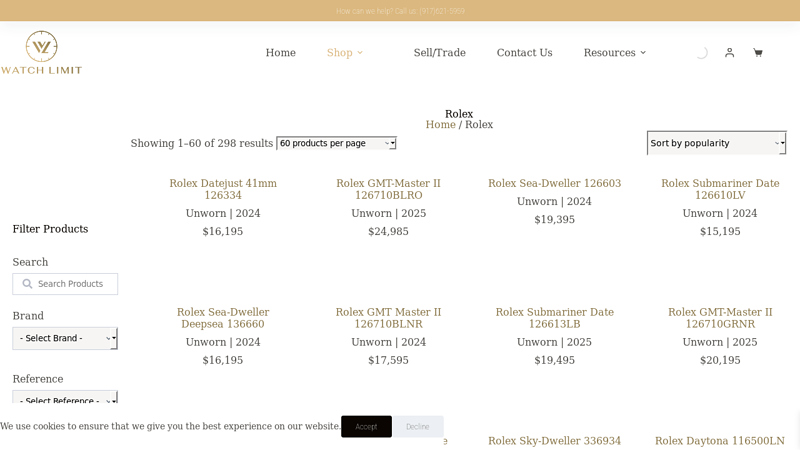Expand the Shop menu chevron
The width and height of the screenshot is (800, 450).
[x=360, y=53]
